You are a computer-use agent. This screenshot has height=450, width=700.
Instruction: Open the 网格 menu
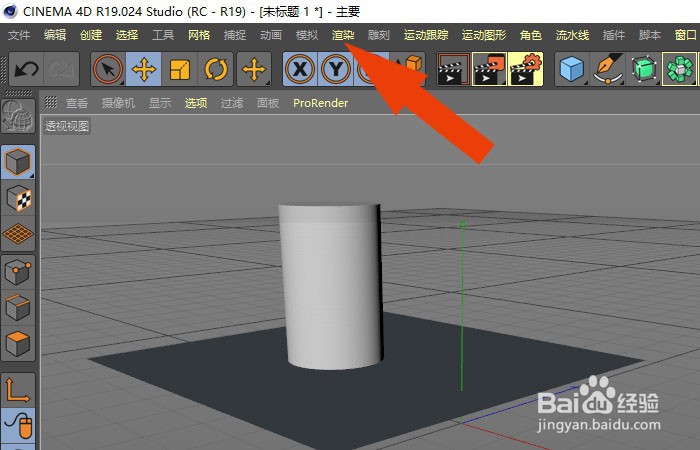pyautogui.click(x=199, y=35)
